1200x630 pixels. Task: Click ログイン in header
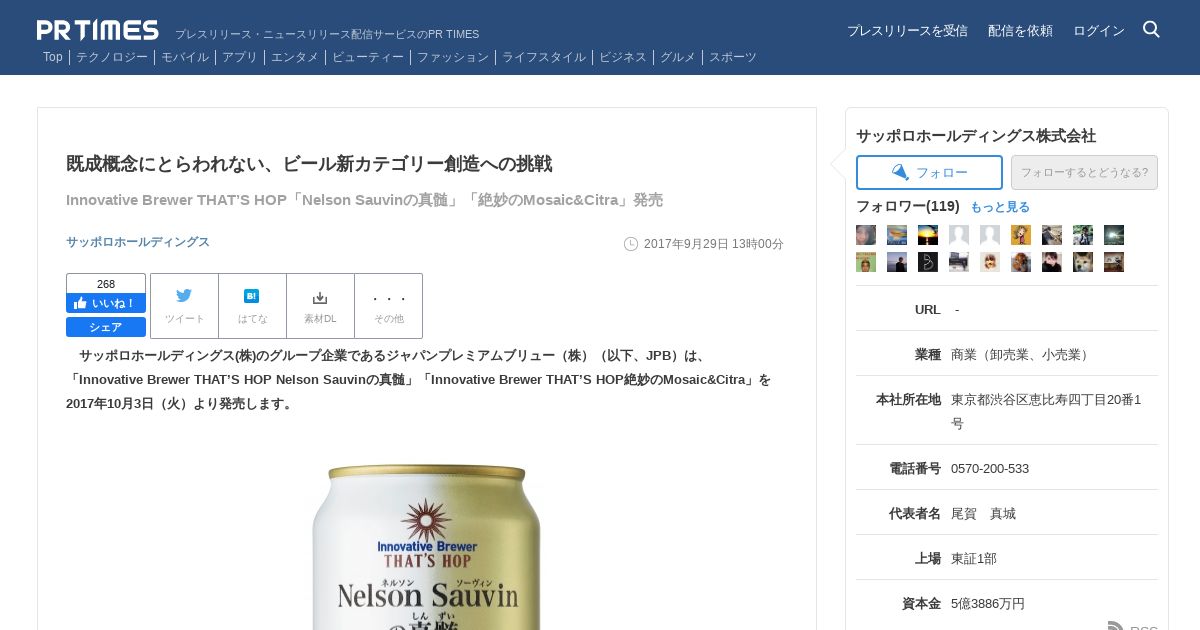[1098, 31]
